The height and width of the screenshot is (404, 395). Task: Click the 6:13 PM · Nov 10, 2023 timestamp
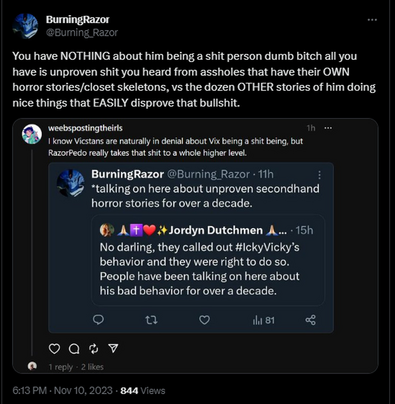[62, 391]
